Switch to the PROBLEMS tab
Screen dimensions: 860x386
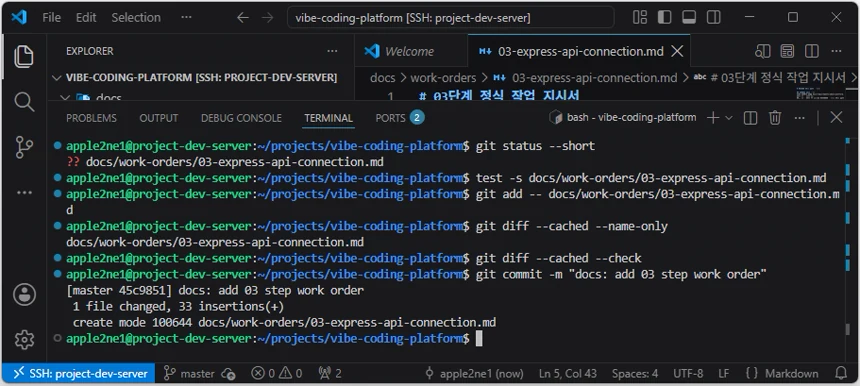pyautogui.click(x=91, y=118)
